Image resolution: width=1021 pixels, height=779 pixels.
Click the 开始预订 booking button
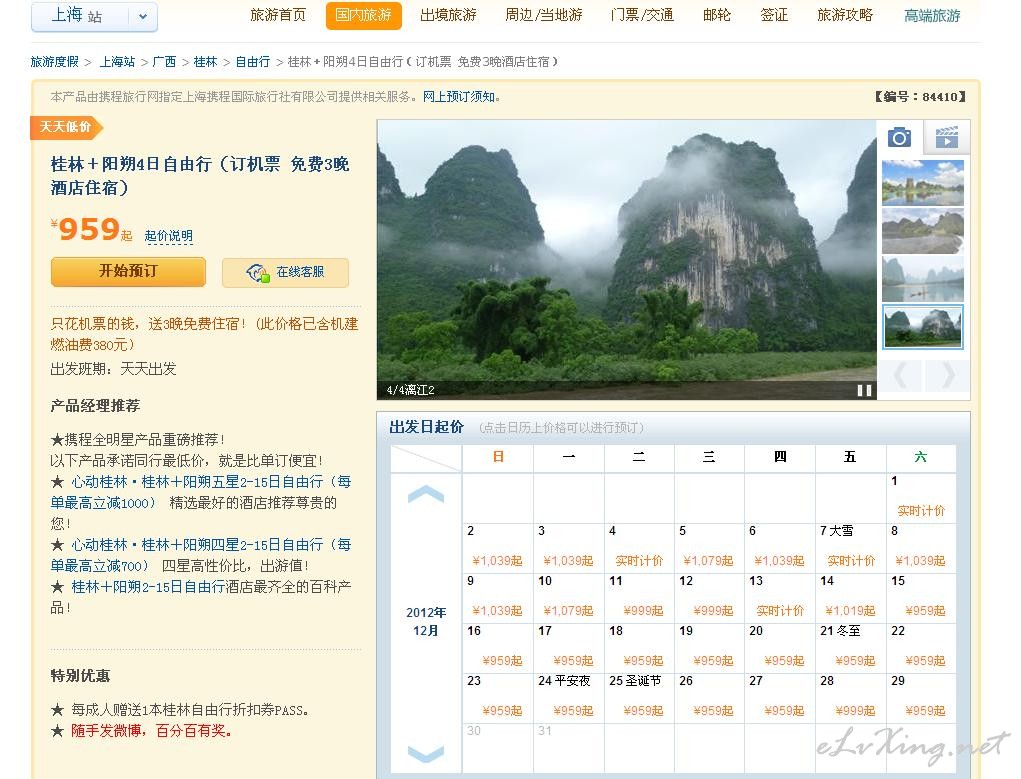coord(128,272)
